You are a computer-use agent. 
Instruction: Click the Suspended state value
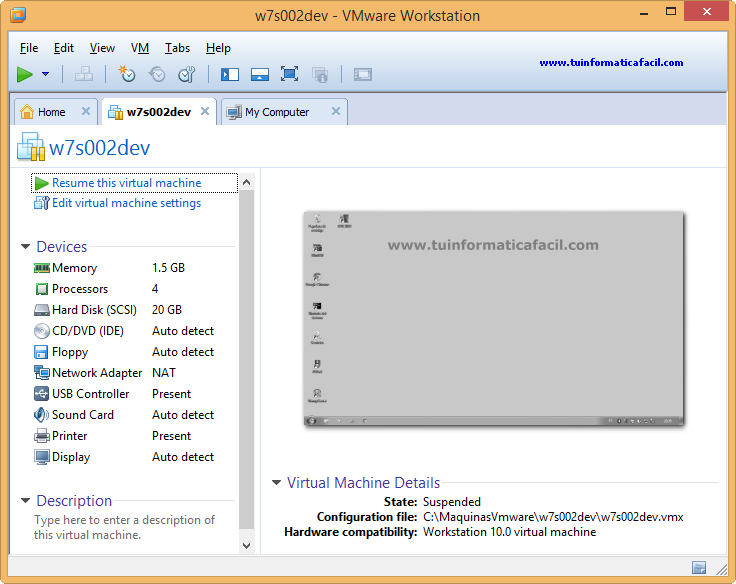pos(452,502)
